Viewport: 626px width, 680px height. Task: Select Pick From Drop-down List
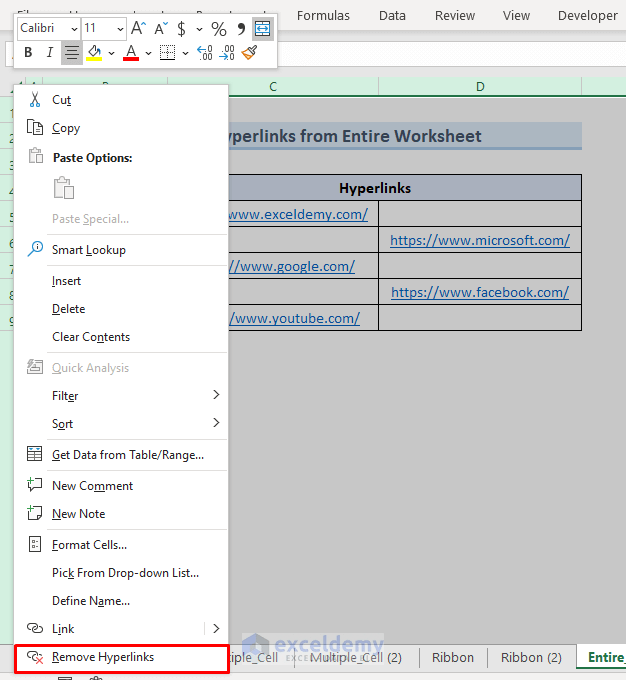coord(121,573)
